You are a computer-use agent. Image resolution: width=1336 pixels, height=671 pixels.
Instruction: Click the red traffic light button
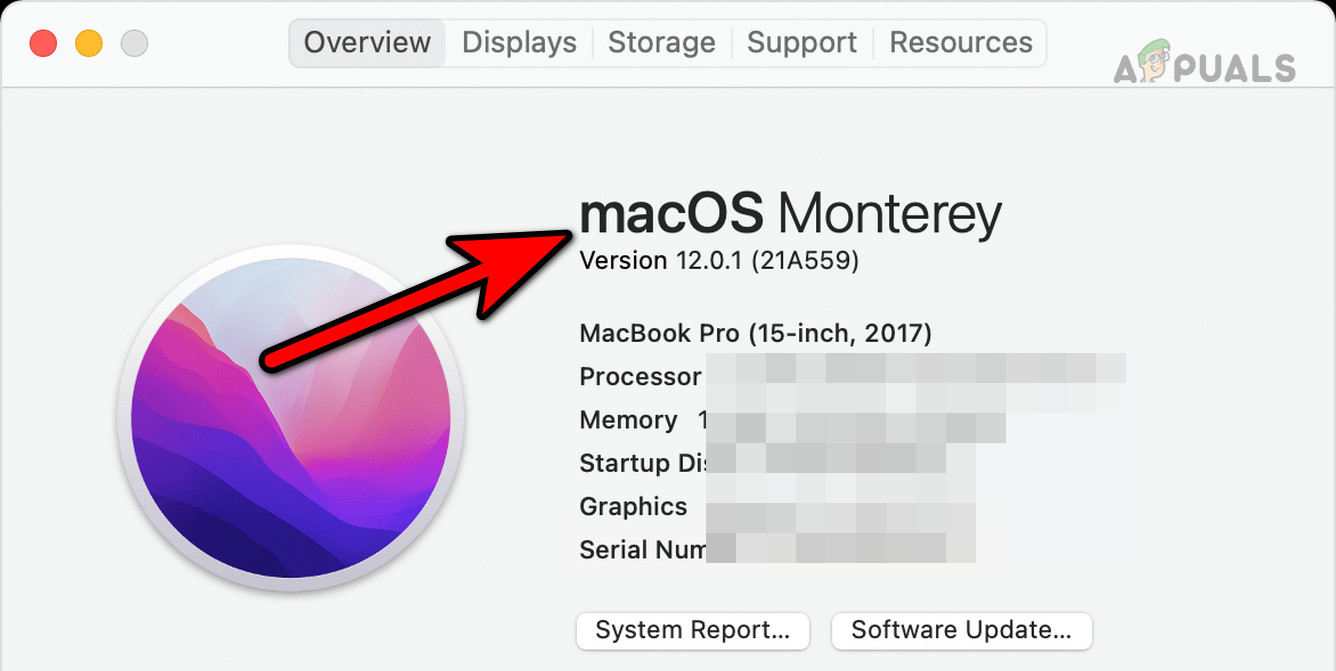coord(42,43)
